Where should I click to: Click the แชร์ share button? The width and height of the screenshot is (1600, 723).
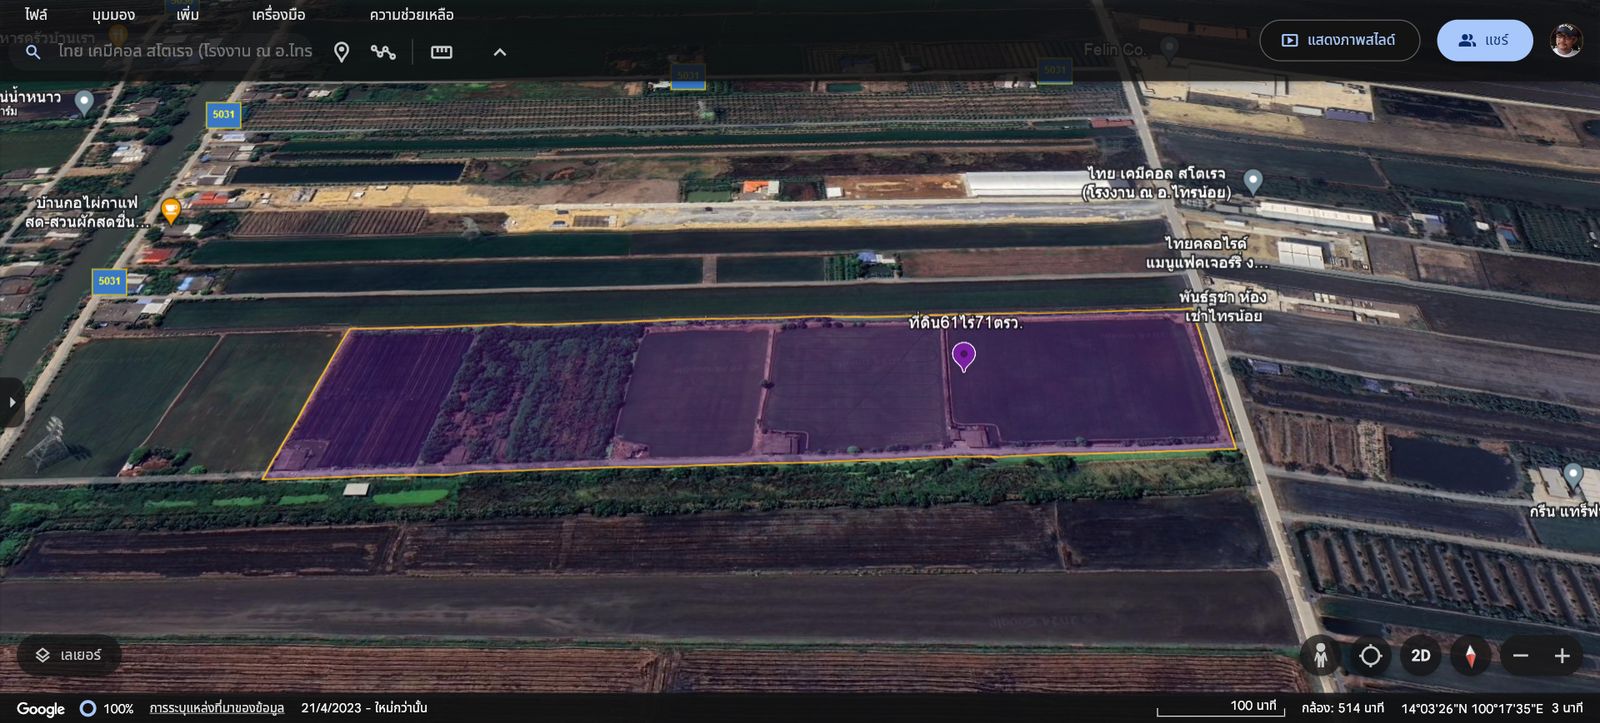click(1484, 40)
